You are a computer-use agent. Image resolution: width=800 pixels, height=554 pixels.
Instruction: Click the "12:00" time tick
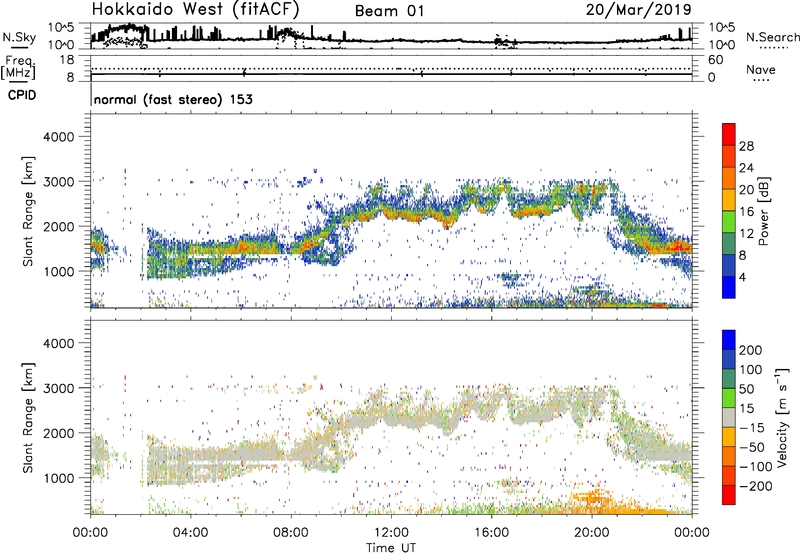click(x=391, y=533)
